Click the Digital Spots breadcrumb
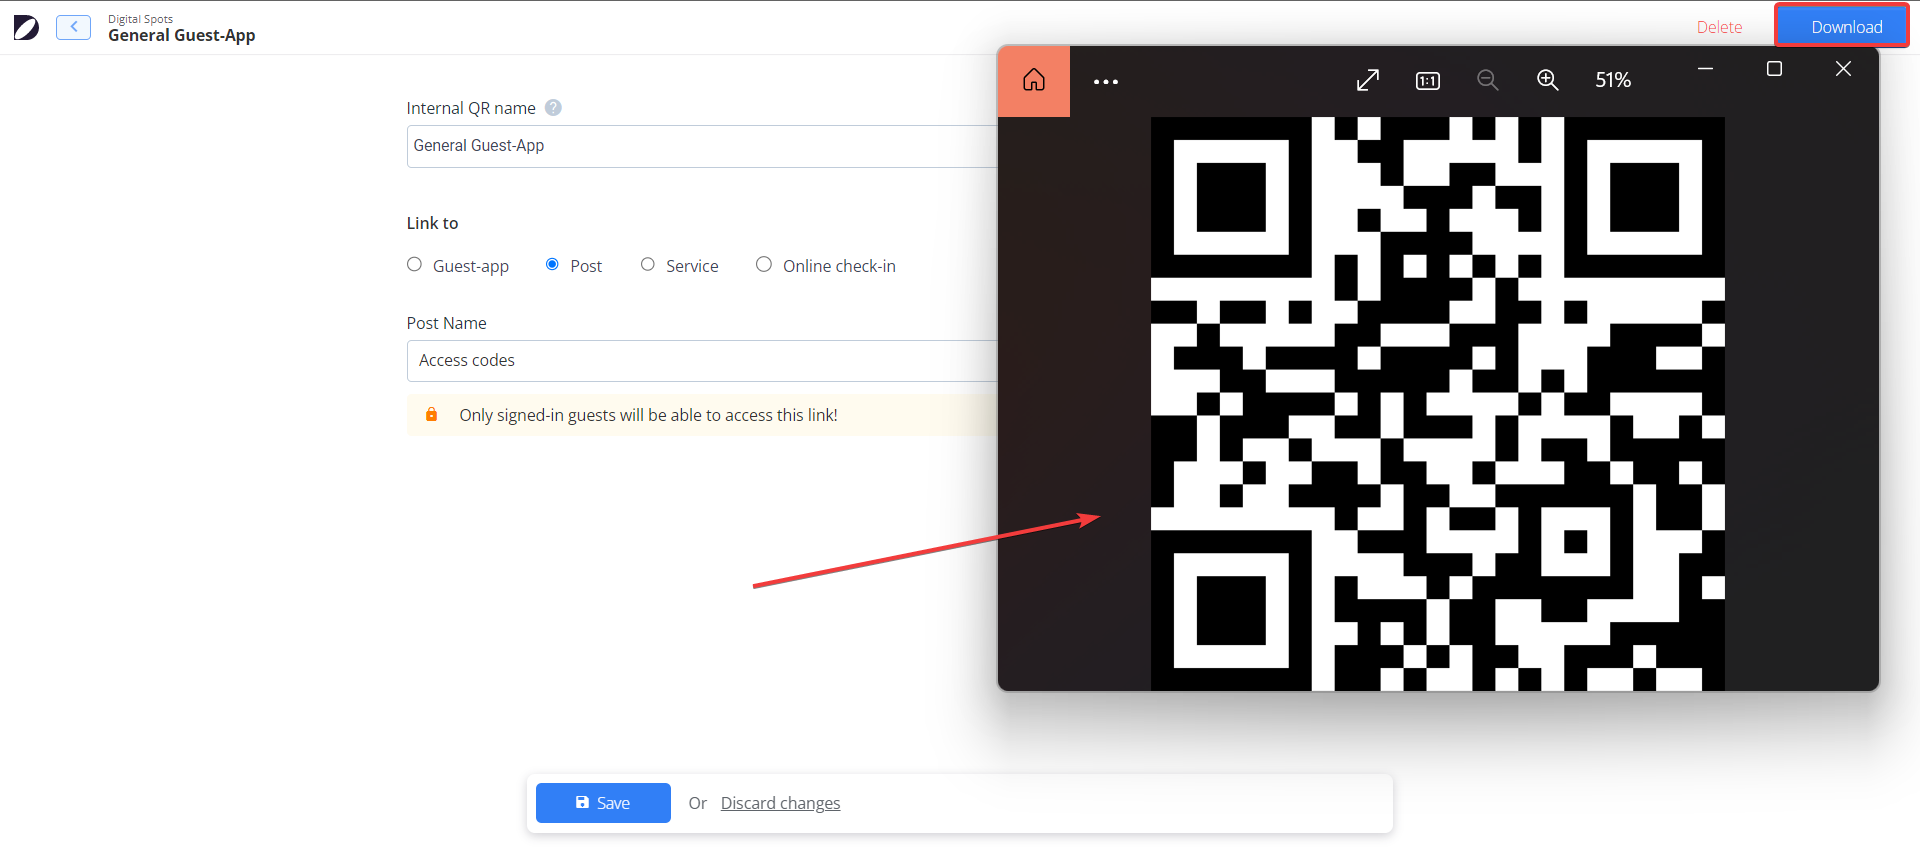 tap(140, 19)
